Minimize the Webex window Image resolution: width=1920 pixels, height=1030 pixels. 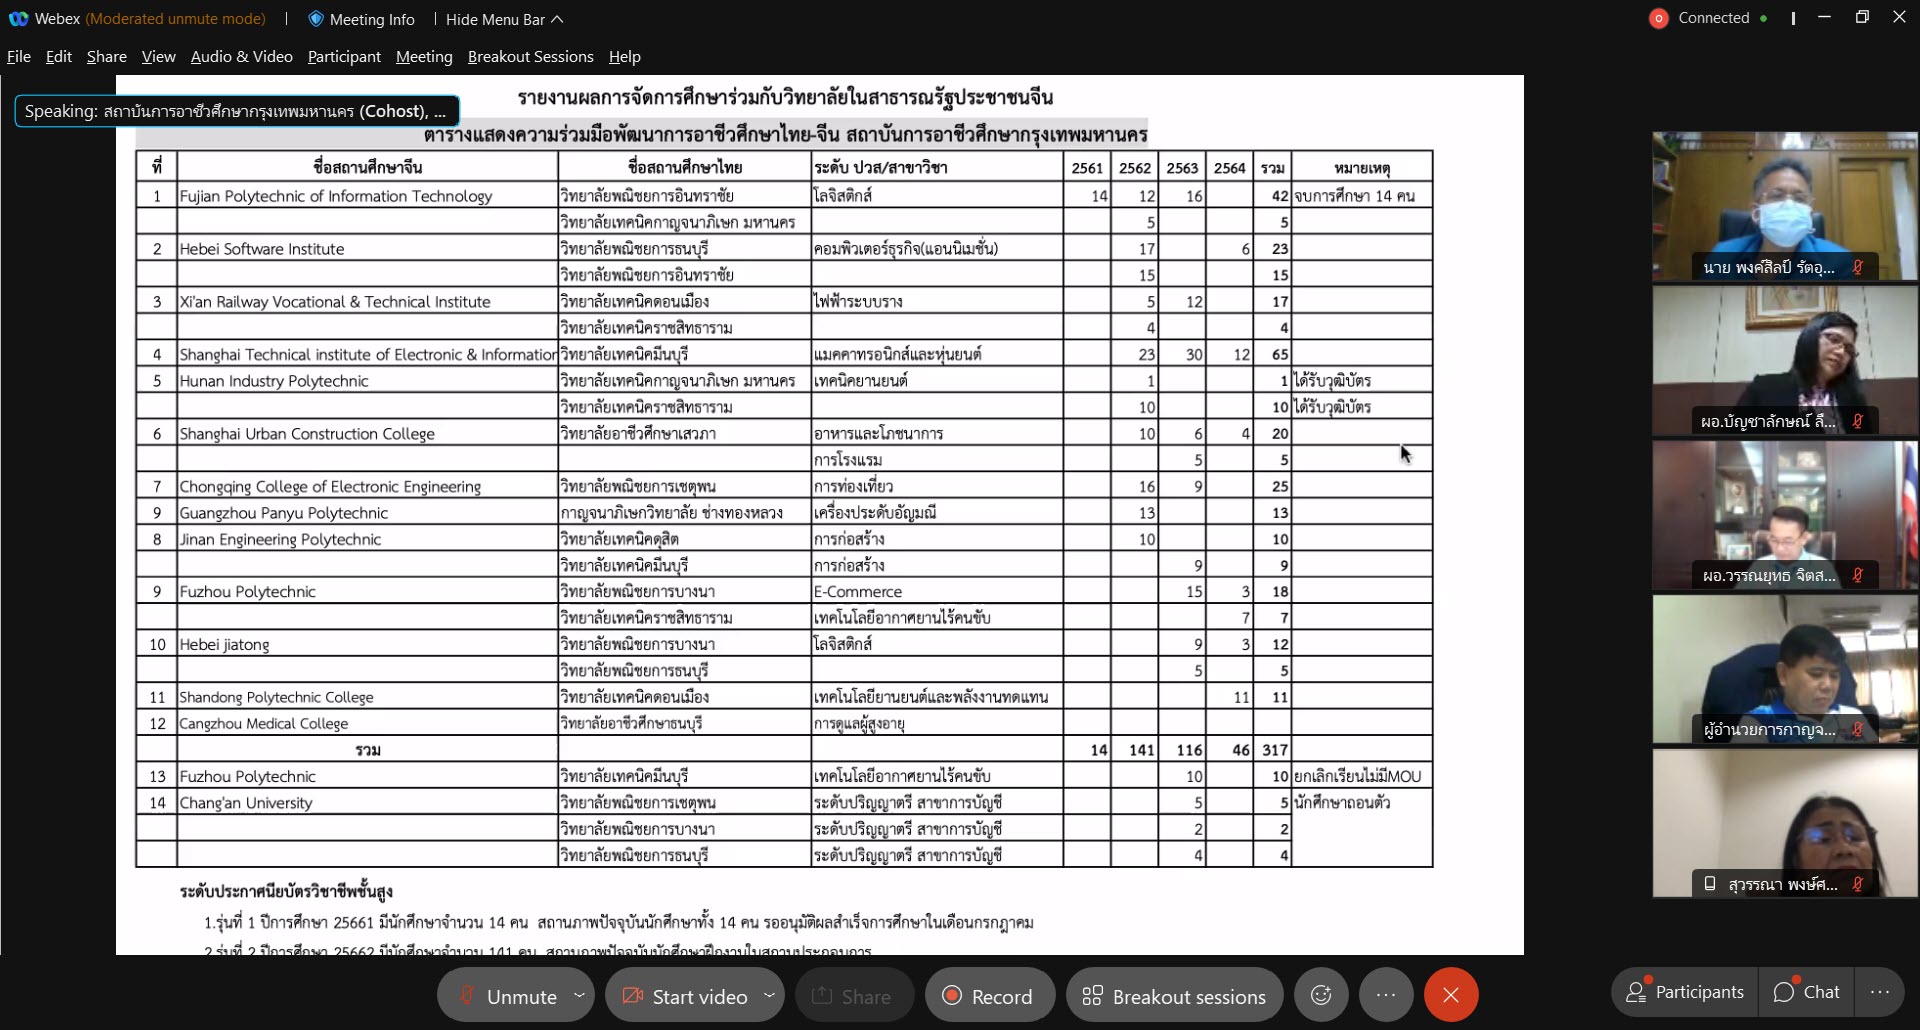(1825, 17)
